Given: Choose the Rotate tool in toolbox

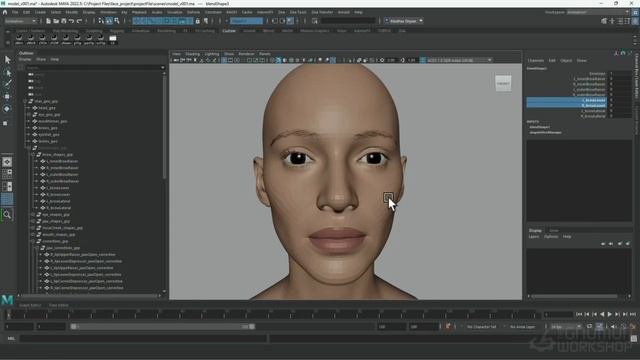Looking at the screenshot, I should pos(7,109).
